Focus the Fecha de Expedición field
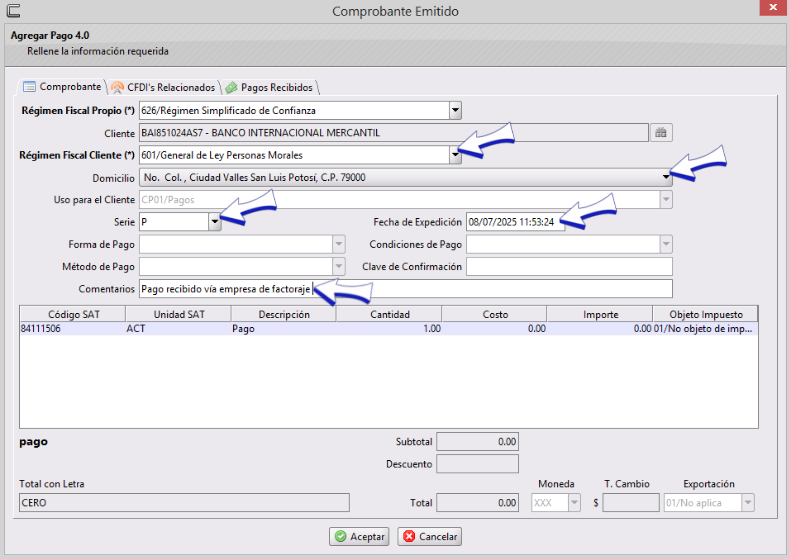The image size is (789, 559). coord(515,222)
